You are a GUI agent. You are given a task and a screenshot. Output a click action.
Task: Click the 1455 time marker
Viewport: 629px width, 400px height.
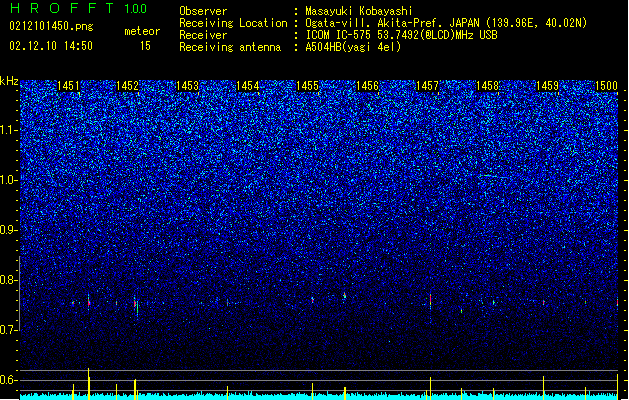[307, 86]
